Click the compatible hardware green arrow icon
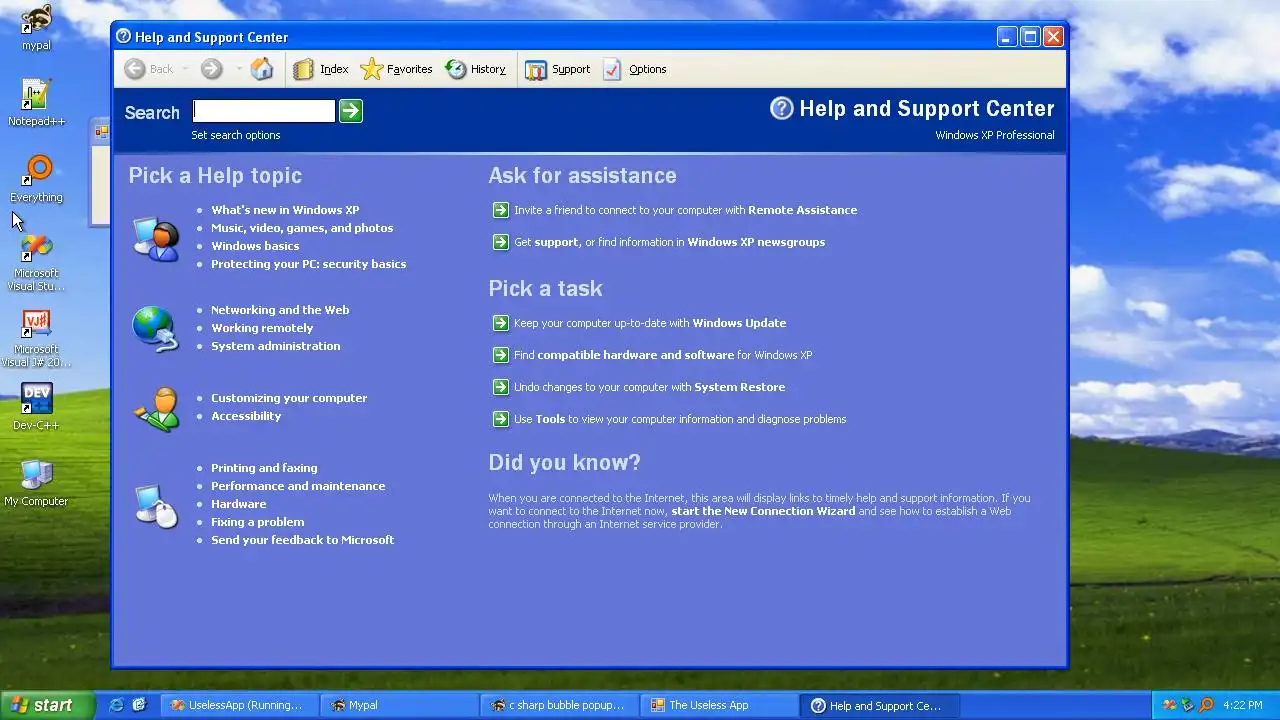Screen dimensions: 1280x720 tap(501, 355)
